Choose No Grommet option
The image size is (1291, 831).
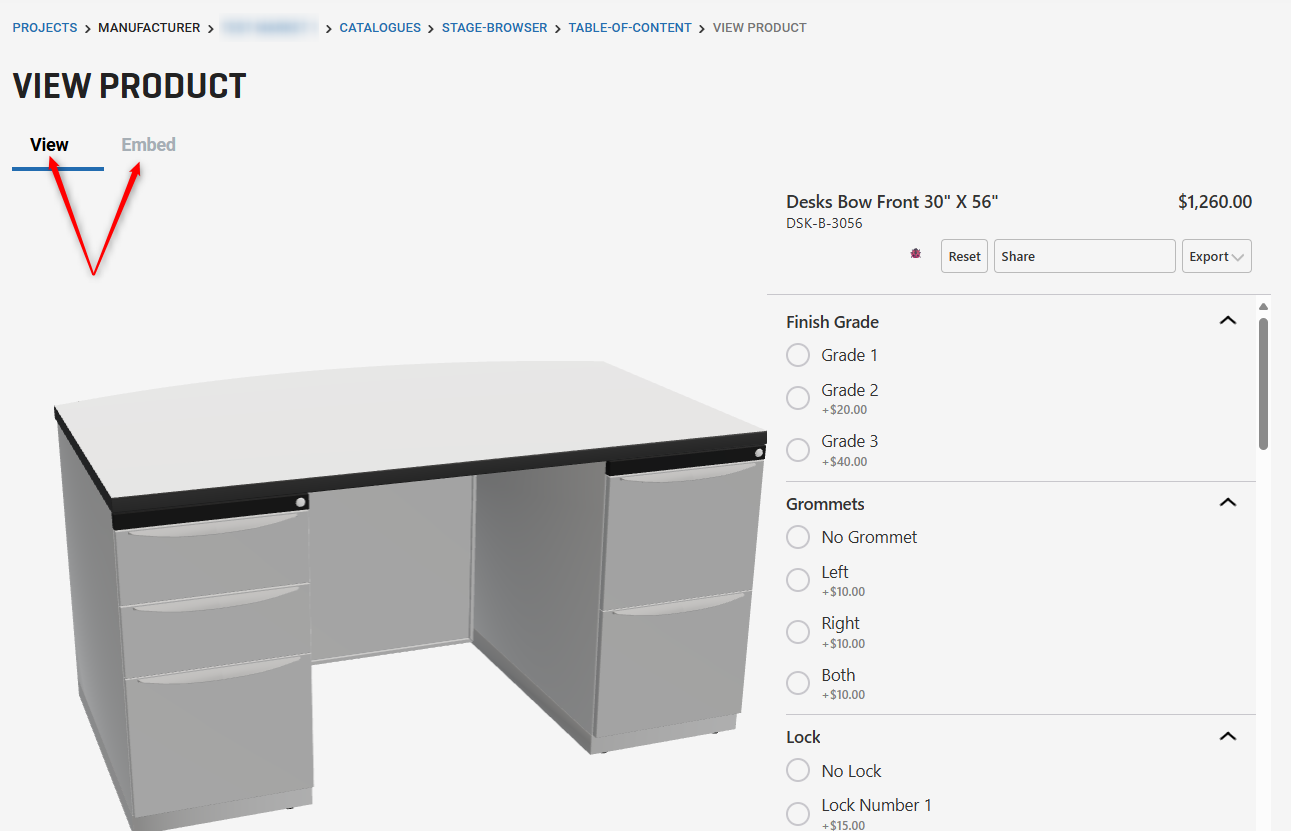pyautogui.click(x=798, y=537)
